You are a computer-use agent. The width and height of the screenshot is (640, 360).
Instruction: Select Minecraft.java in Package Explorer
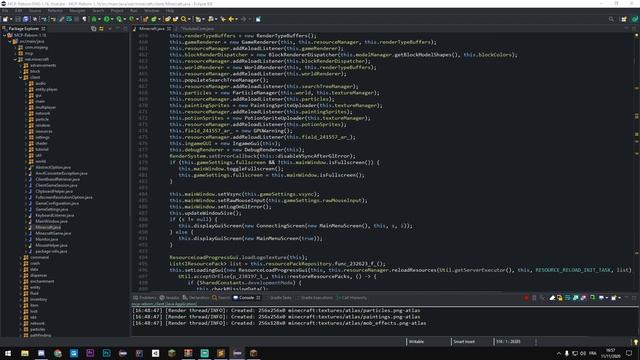click(48, 227)
